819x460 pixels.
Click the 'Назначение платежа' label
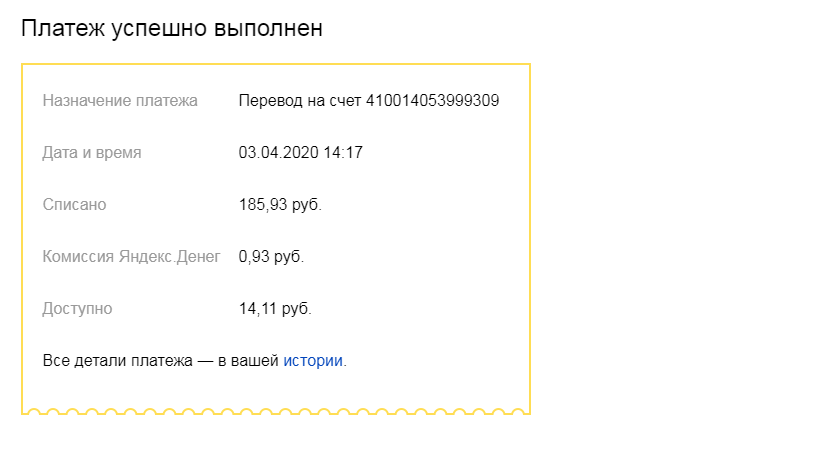click(x=120, y=101)
